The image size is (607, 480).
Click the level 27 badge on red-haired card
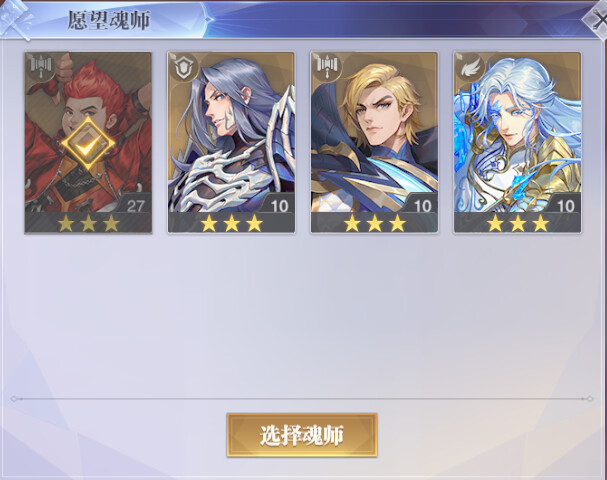[x=135, y=205]
